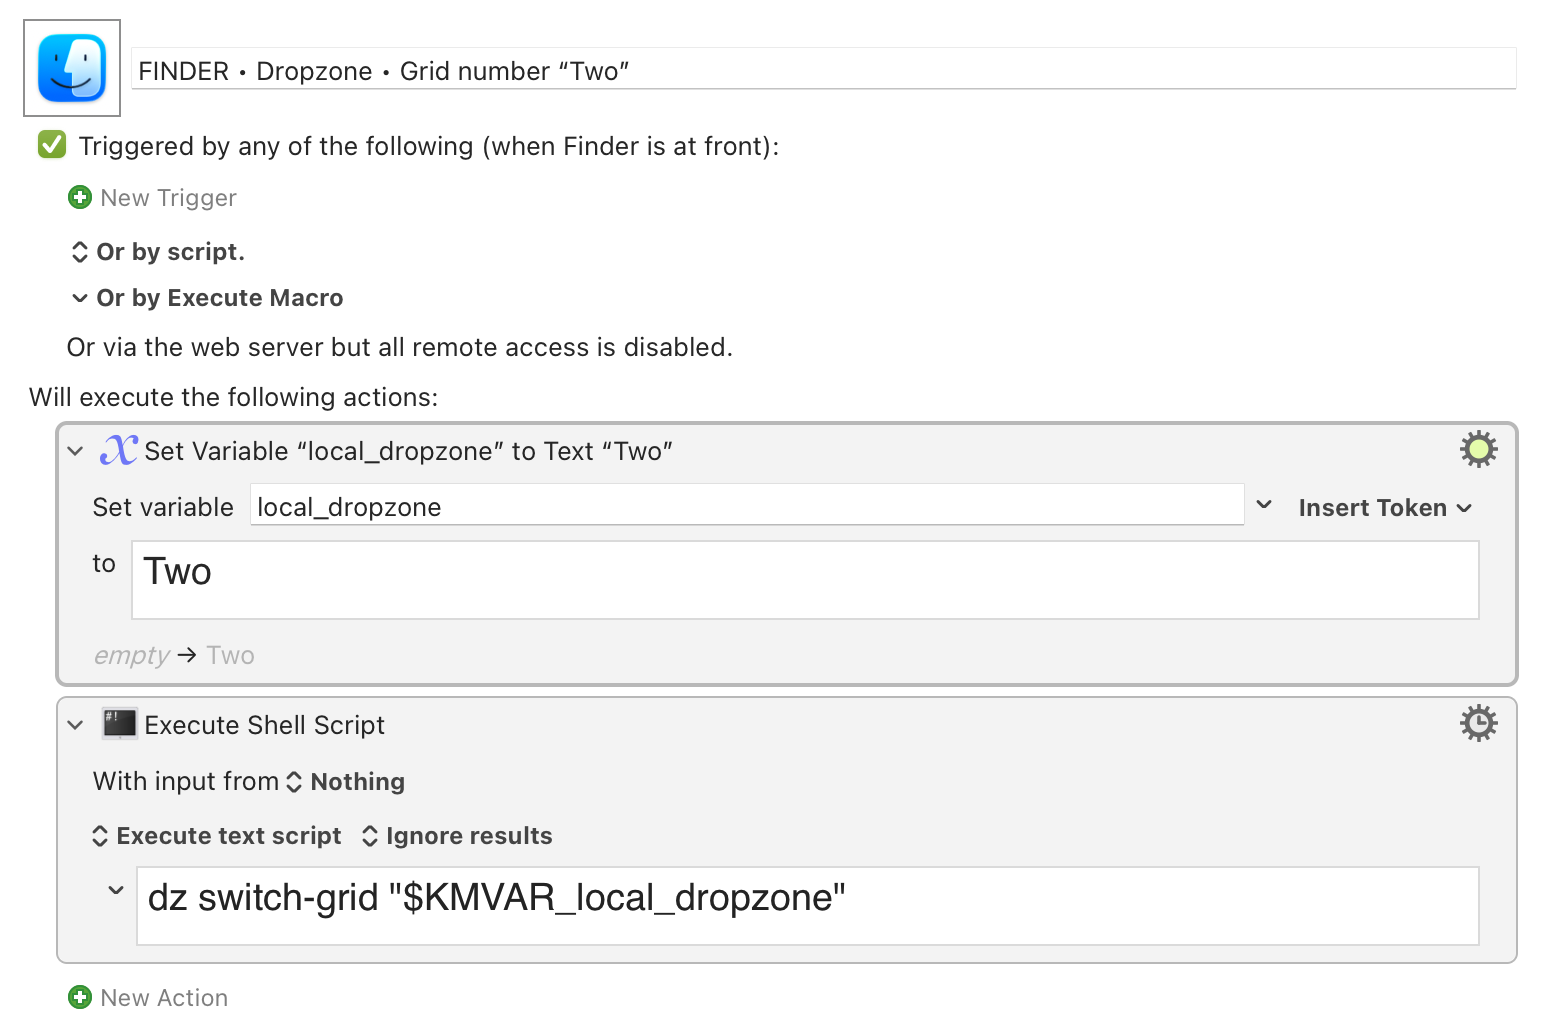Collapse the Set Variable action
Viewport: 1542px width, 1036px height.
(75, 451)
